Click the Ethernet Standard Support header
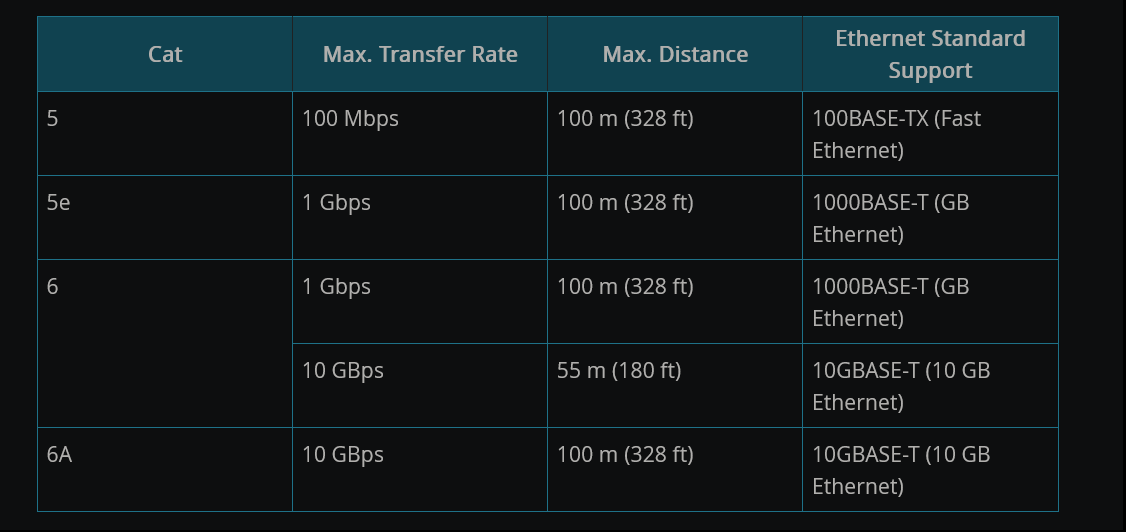 (930, 54)
